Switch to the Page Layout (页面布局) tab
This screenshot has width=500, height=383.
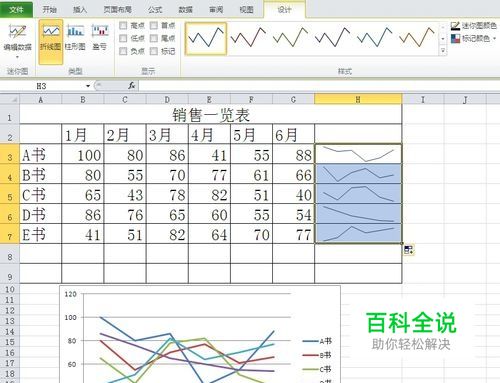click(x=117, y=10)
